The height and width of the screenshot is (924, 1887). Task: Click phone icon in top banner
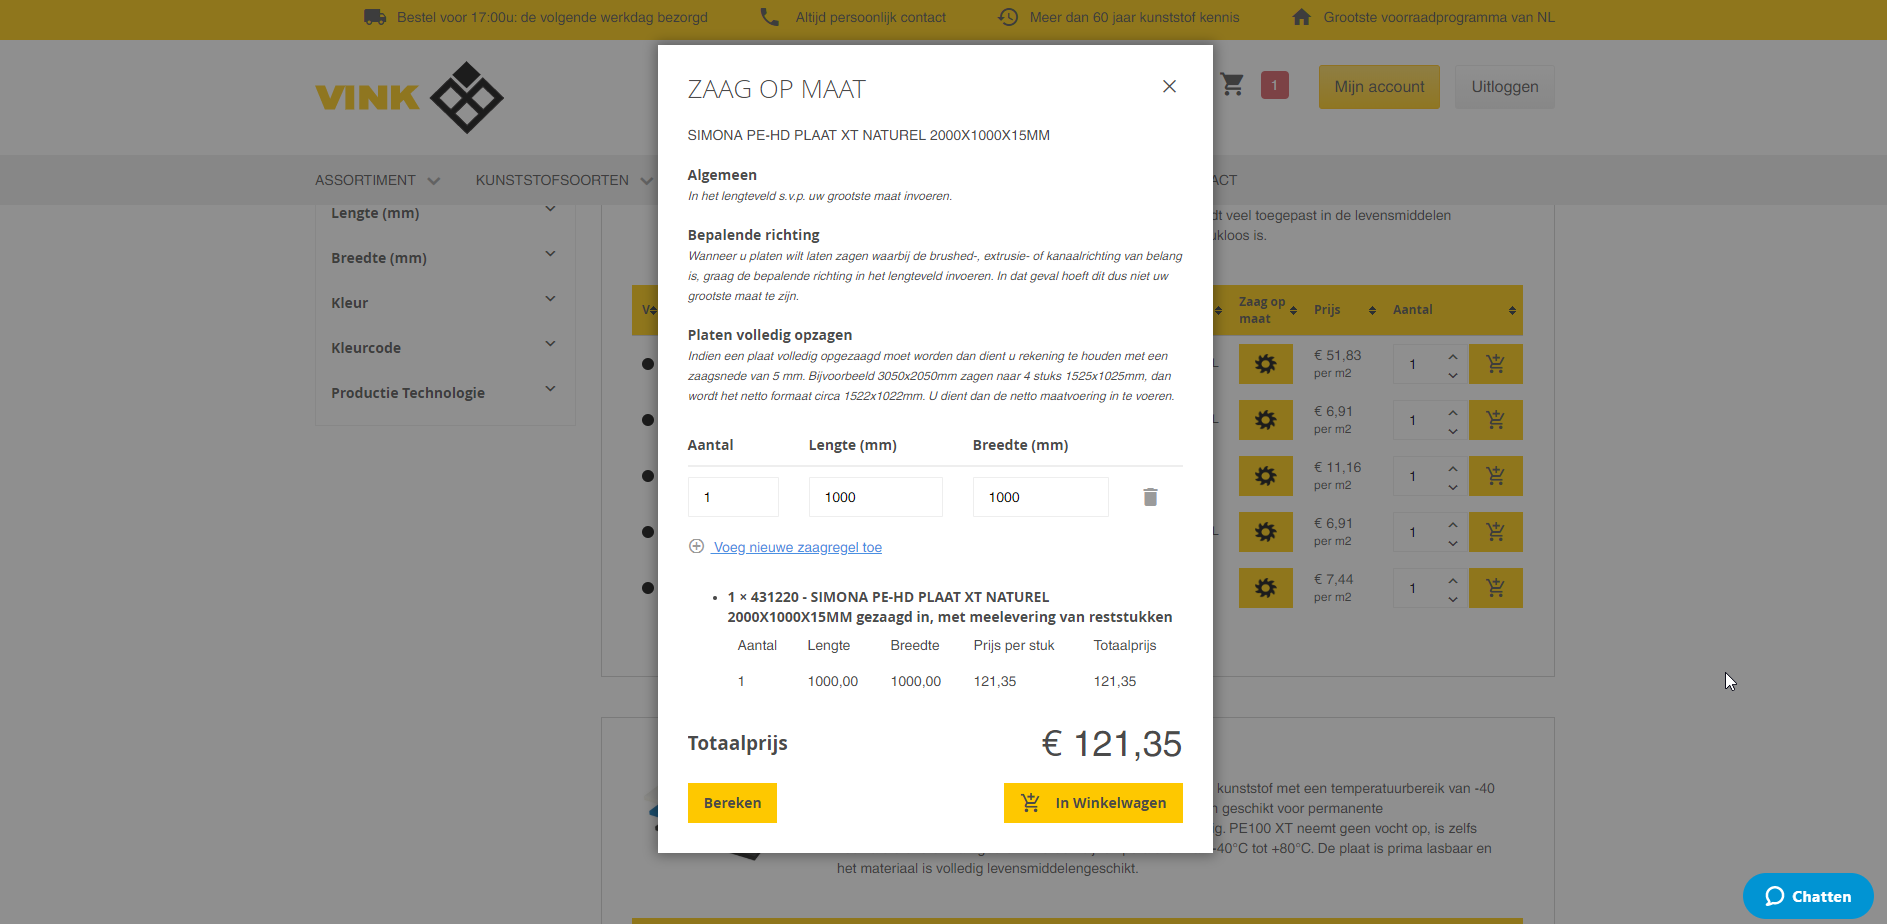coord(769,17)
